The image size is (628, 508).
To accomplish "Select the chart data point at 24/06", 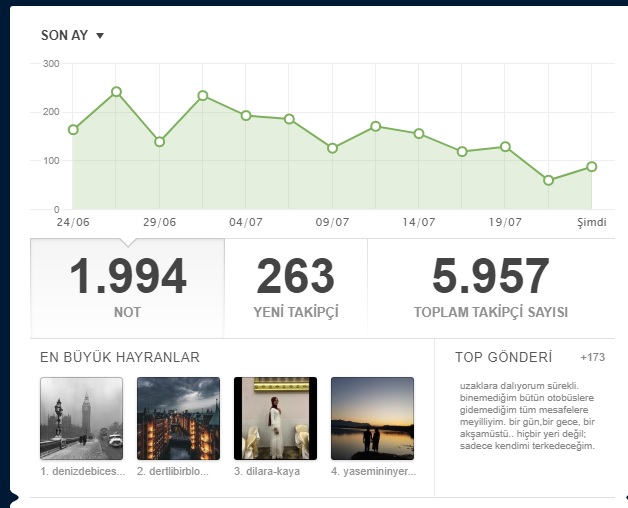I will (x=73, y=130).
